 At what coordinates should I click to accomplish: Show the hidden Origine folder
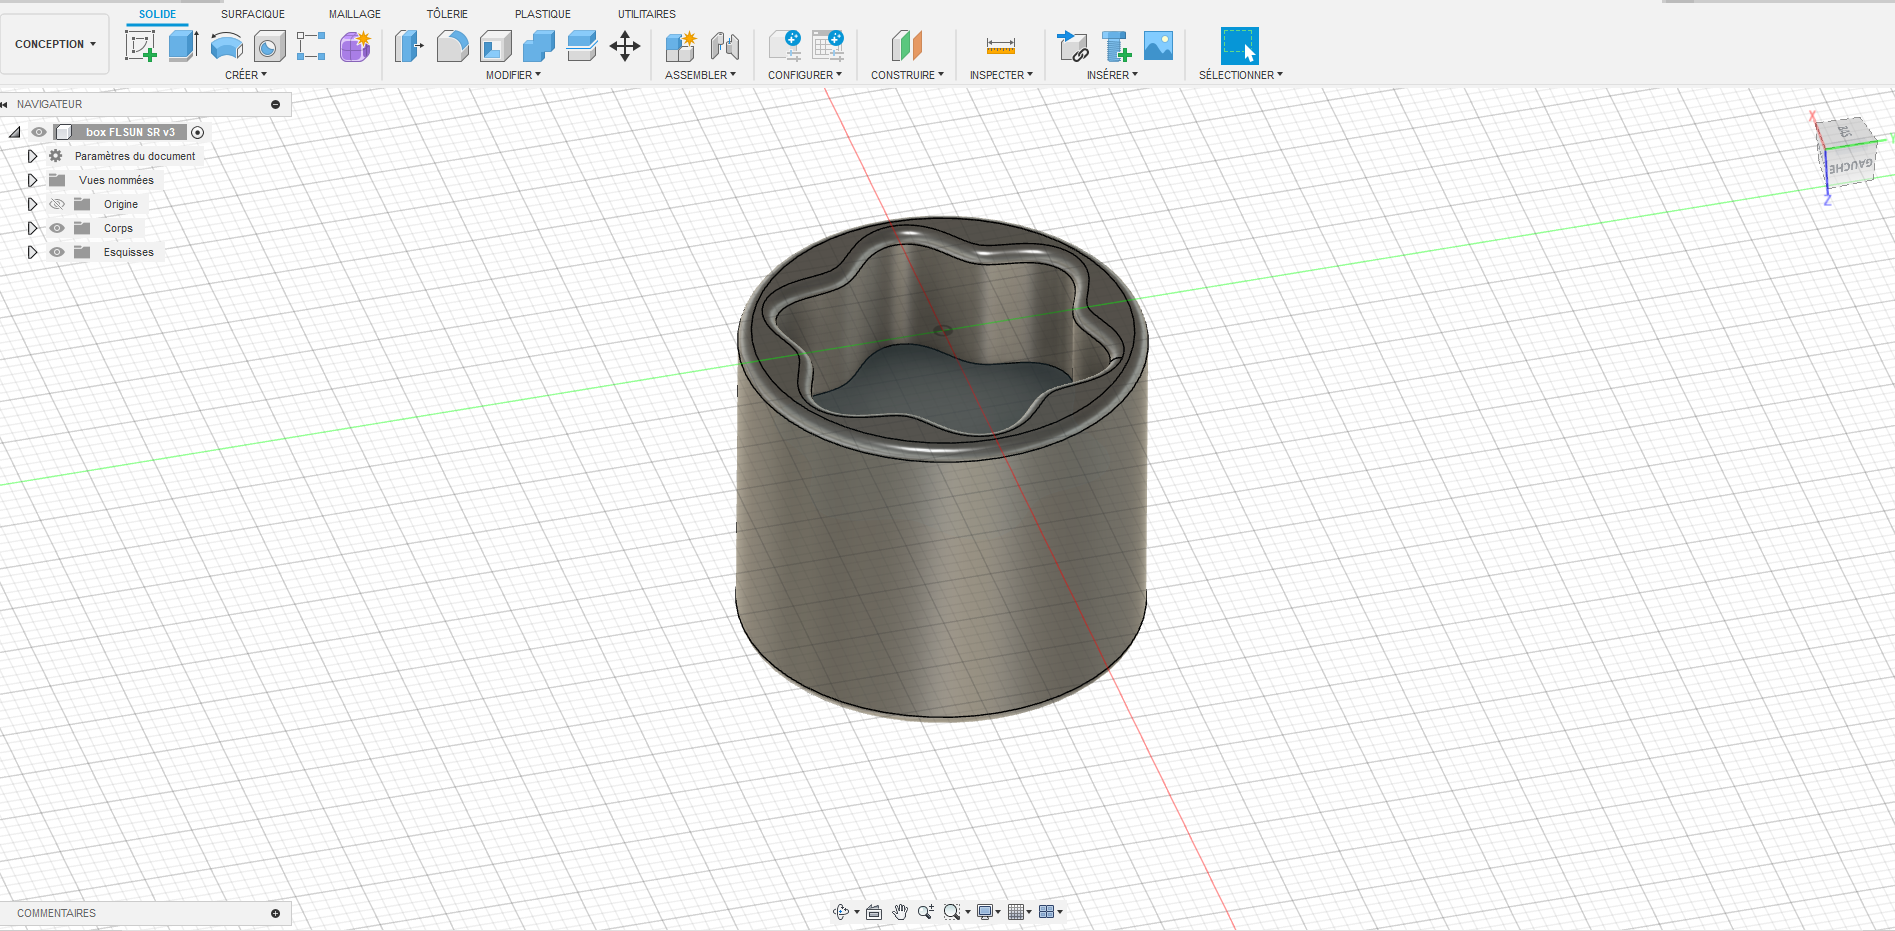[x=57, y=204]
